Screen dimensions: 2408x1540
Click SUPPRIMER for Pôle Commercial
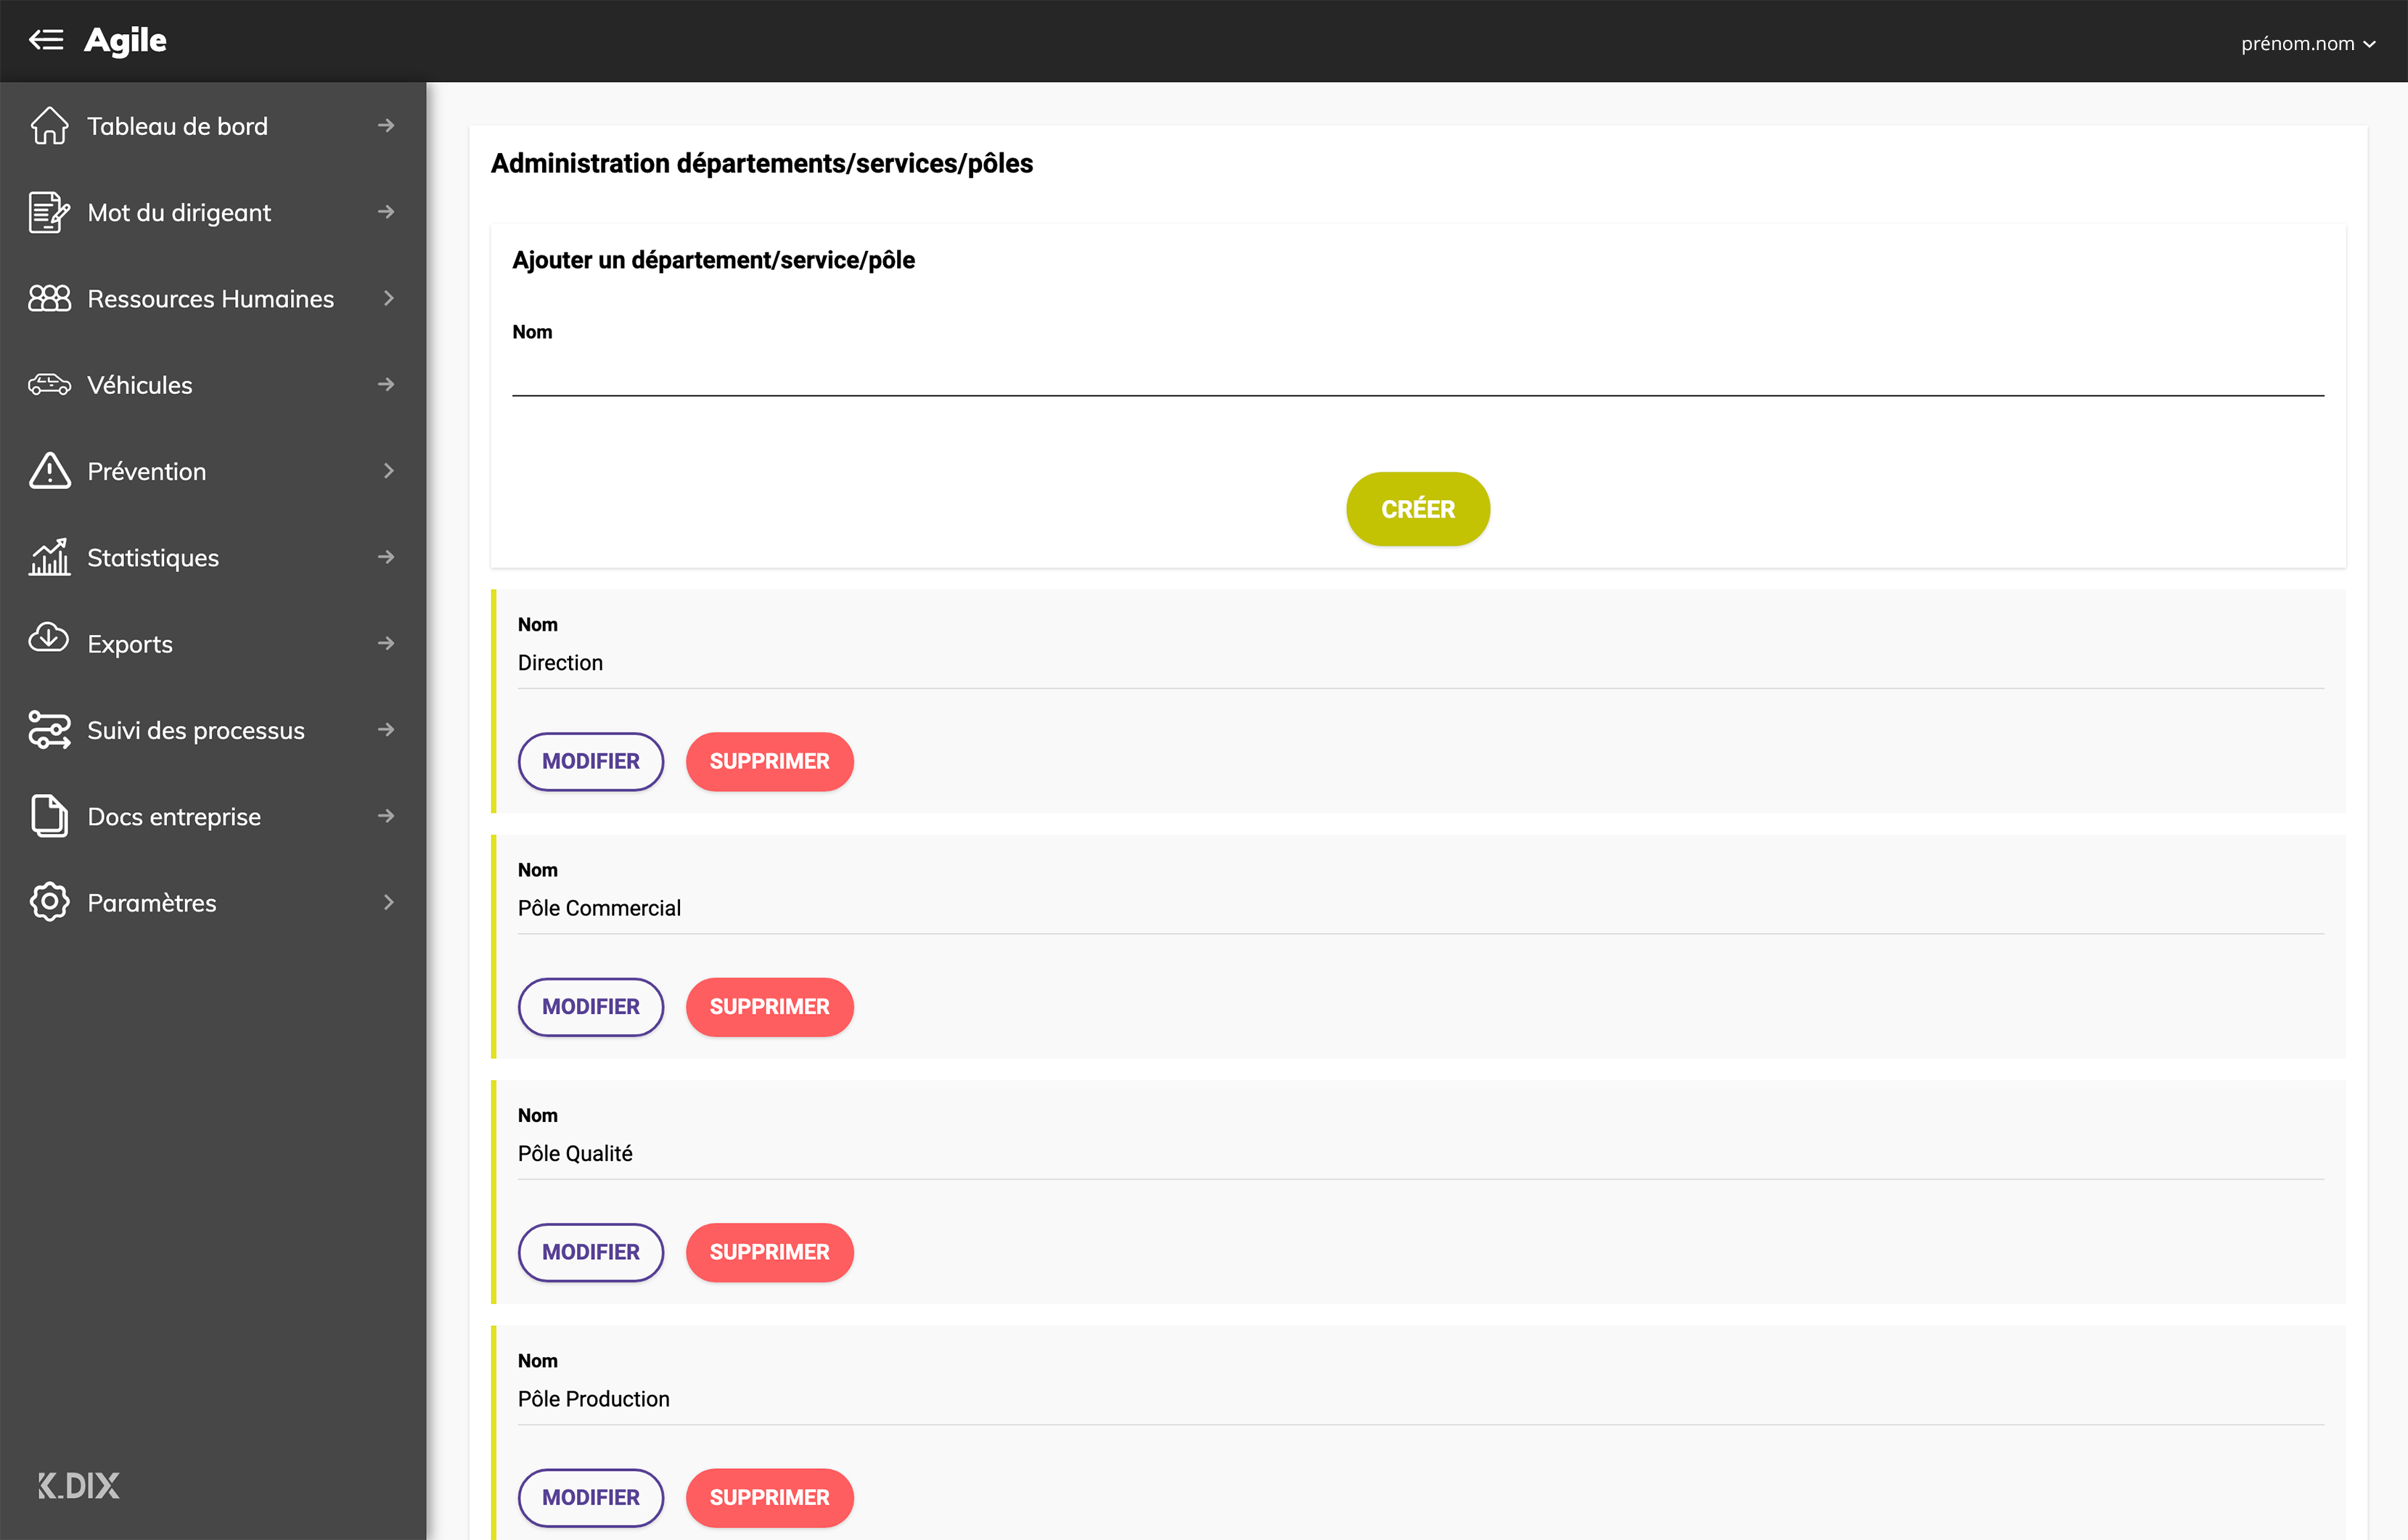(x=769, y=1007)
